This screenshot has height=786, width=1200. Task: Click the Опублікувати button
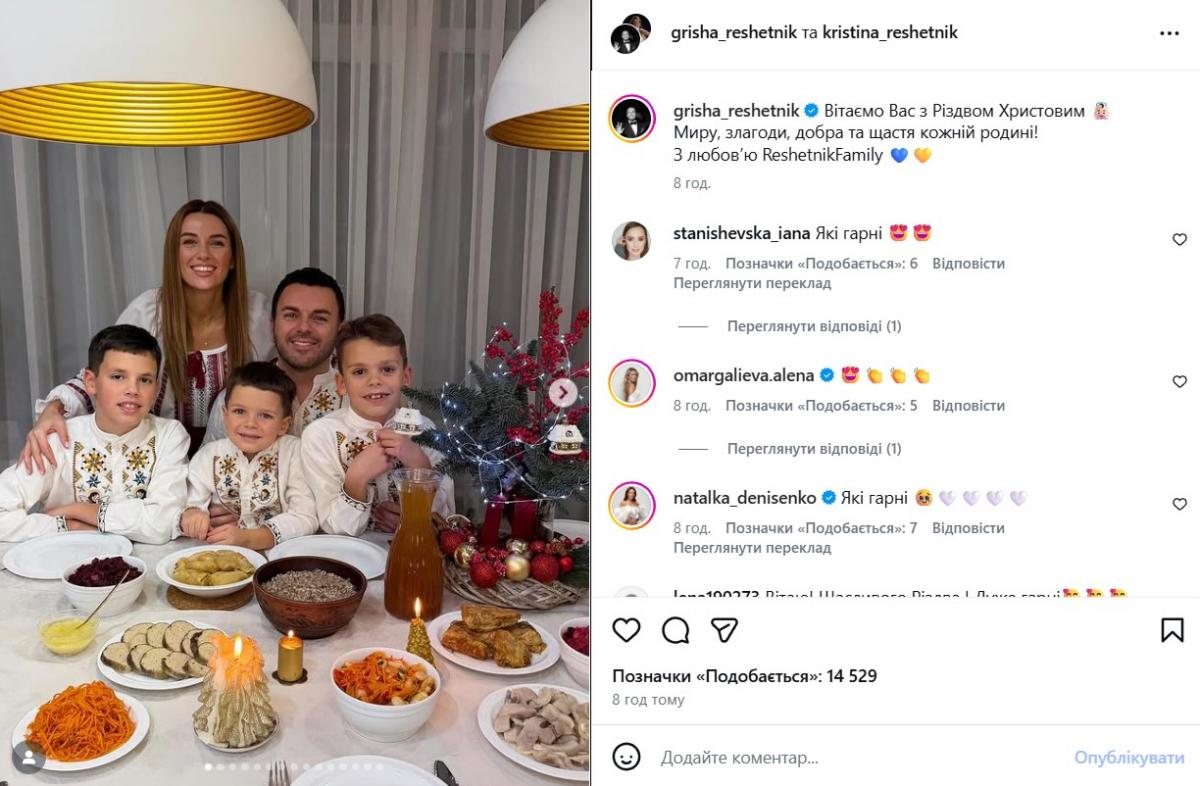tap(1129, 758)
